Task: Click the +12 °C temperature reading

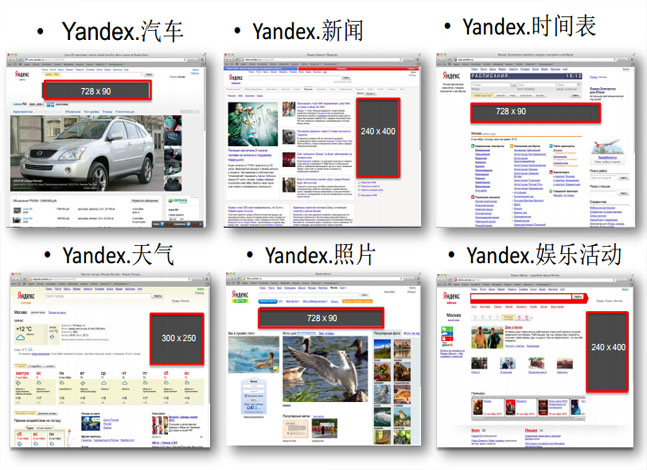Action: [24, 329]
